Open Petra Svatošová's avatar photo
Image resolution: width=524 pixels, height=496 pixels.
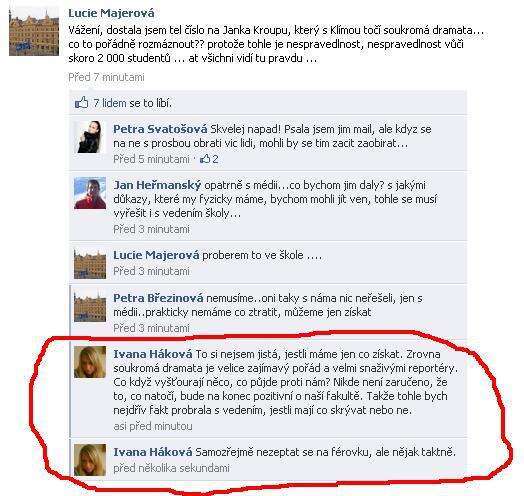tap(90, 137)
